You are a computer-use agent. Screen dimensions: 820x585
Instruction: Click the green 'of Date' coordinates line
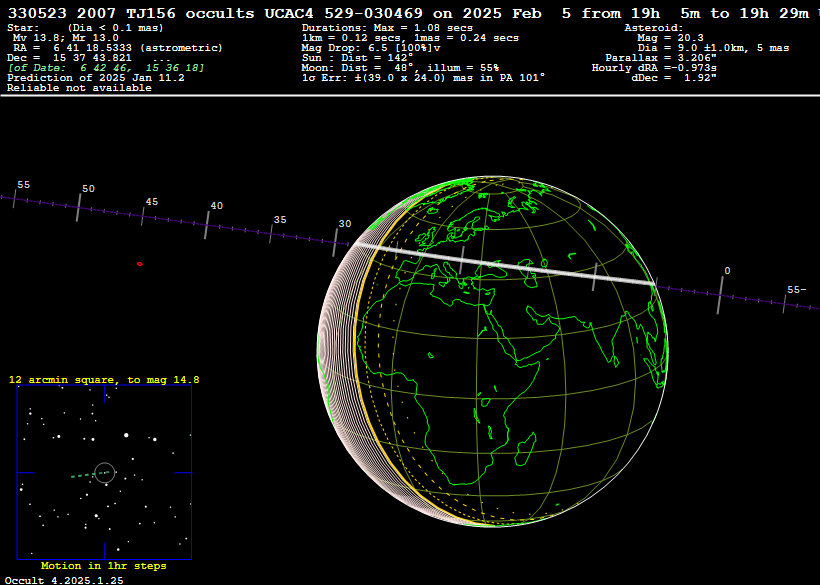[x=106, y=68]
